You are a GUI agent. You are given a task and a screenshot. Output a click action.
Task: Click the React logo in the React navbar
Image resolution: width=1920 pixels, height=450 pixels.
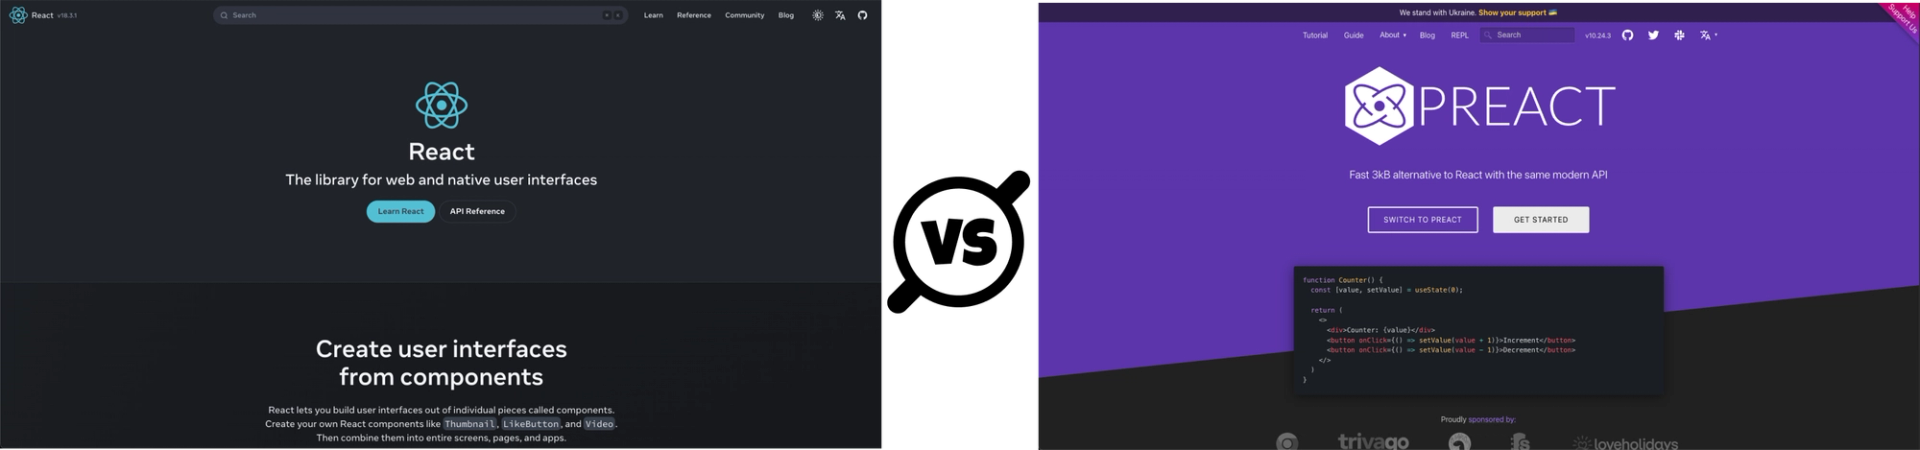[x=18, y=15]
